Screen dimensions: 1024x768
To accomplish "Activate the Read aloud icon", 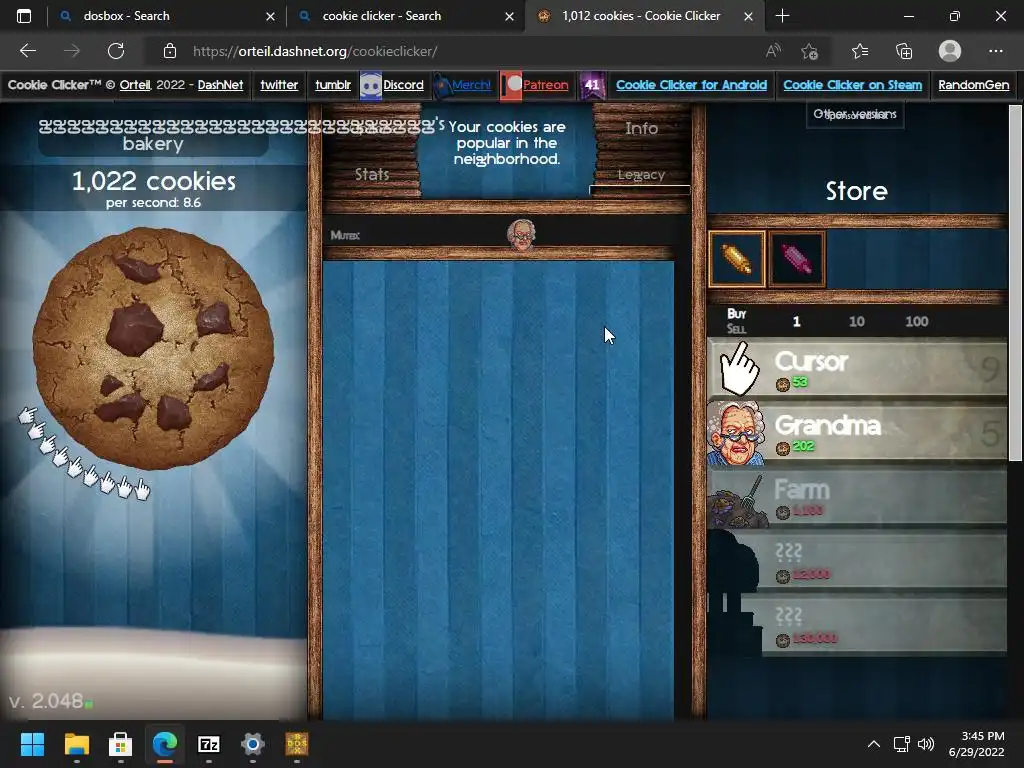I will coord(773,51).
